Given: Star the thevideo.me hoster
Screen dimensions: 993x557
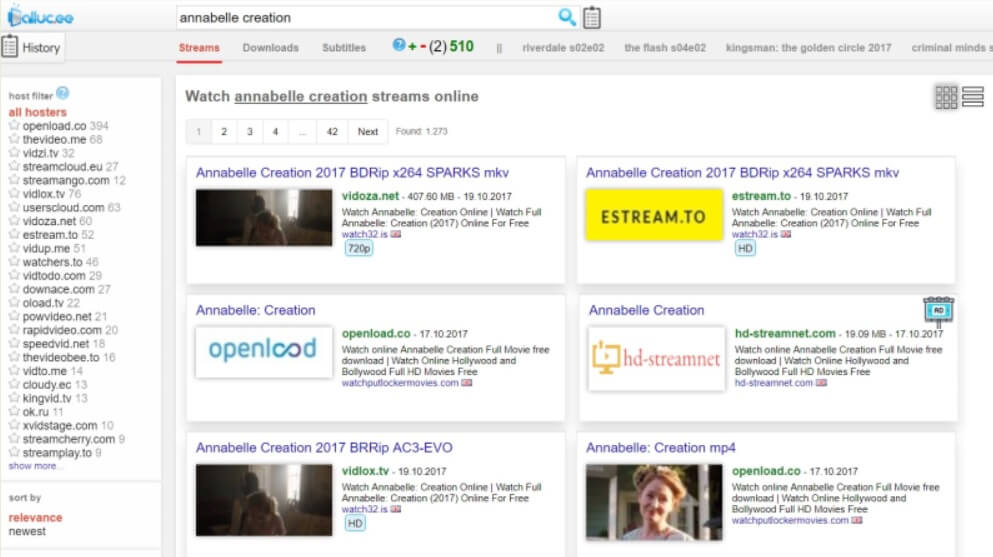Looking at the screenshot, I should (14, 139).
